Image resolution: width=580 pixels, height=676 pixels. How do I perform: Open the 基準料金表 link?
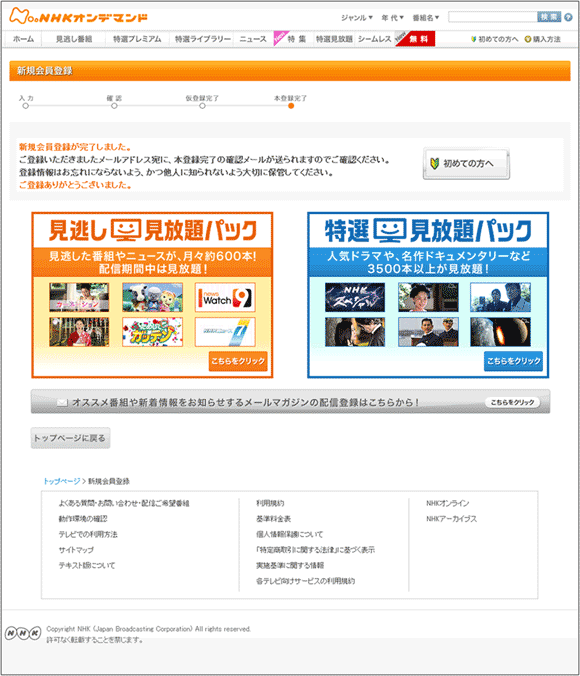click(x=273, y=519)
